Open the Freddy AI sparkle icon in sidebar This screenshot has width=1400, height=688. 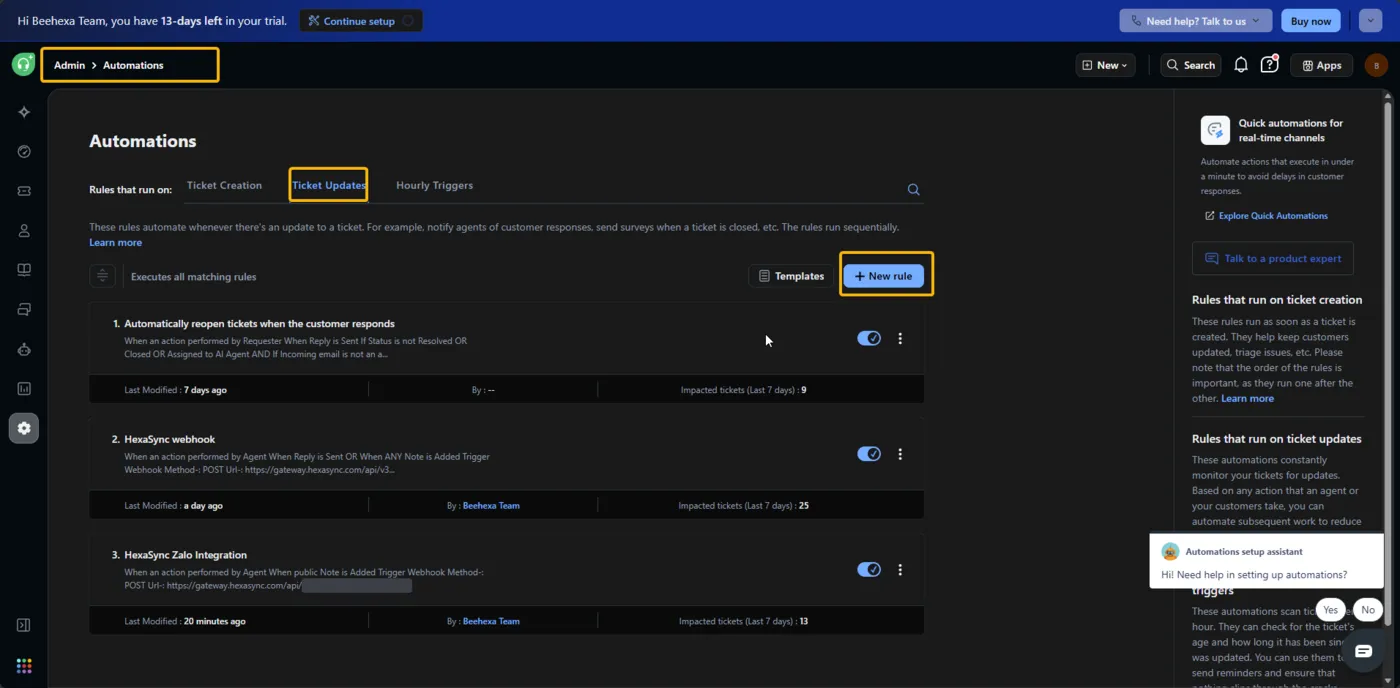tap(24, 112)
